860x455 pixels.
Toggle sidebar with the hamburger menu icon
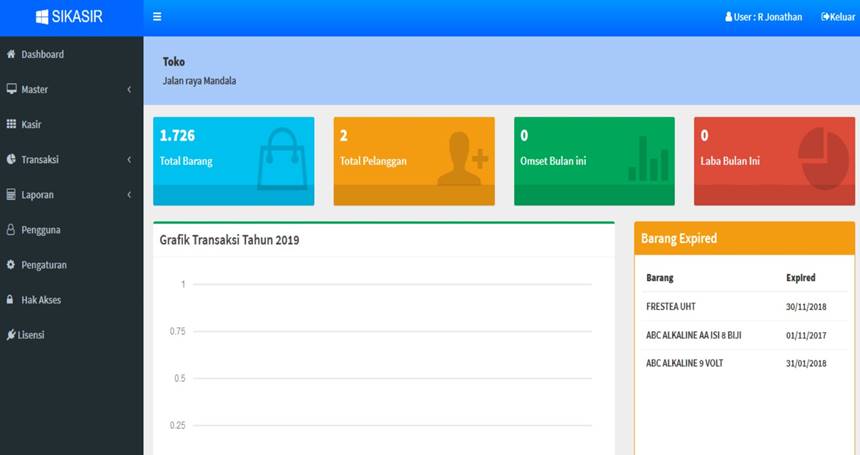(x=157, y=17)
